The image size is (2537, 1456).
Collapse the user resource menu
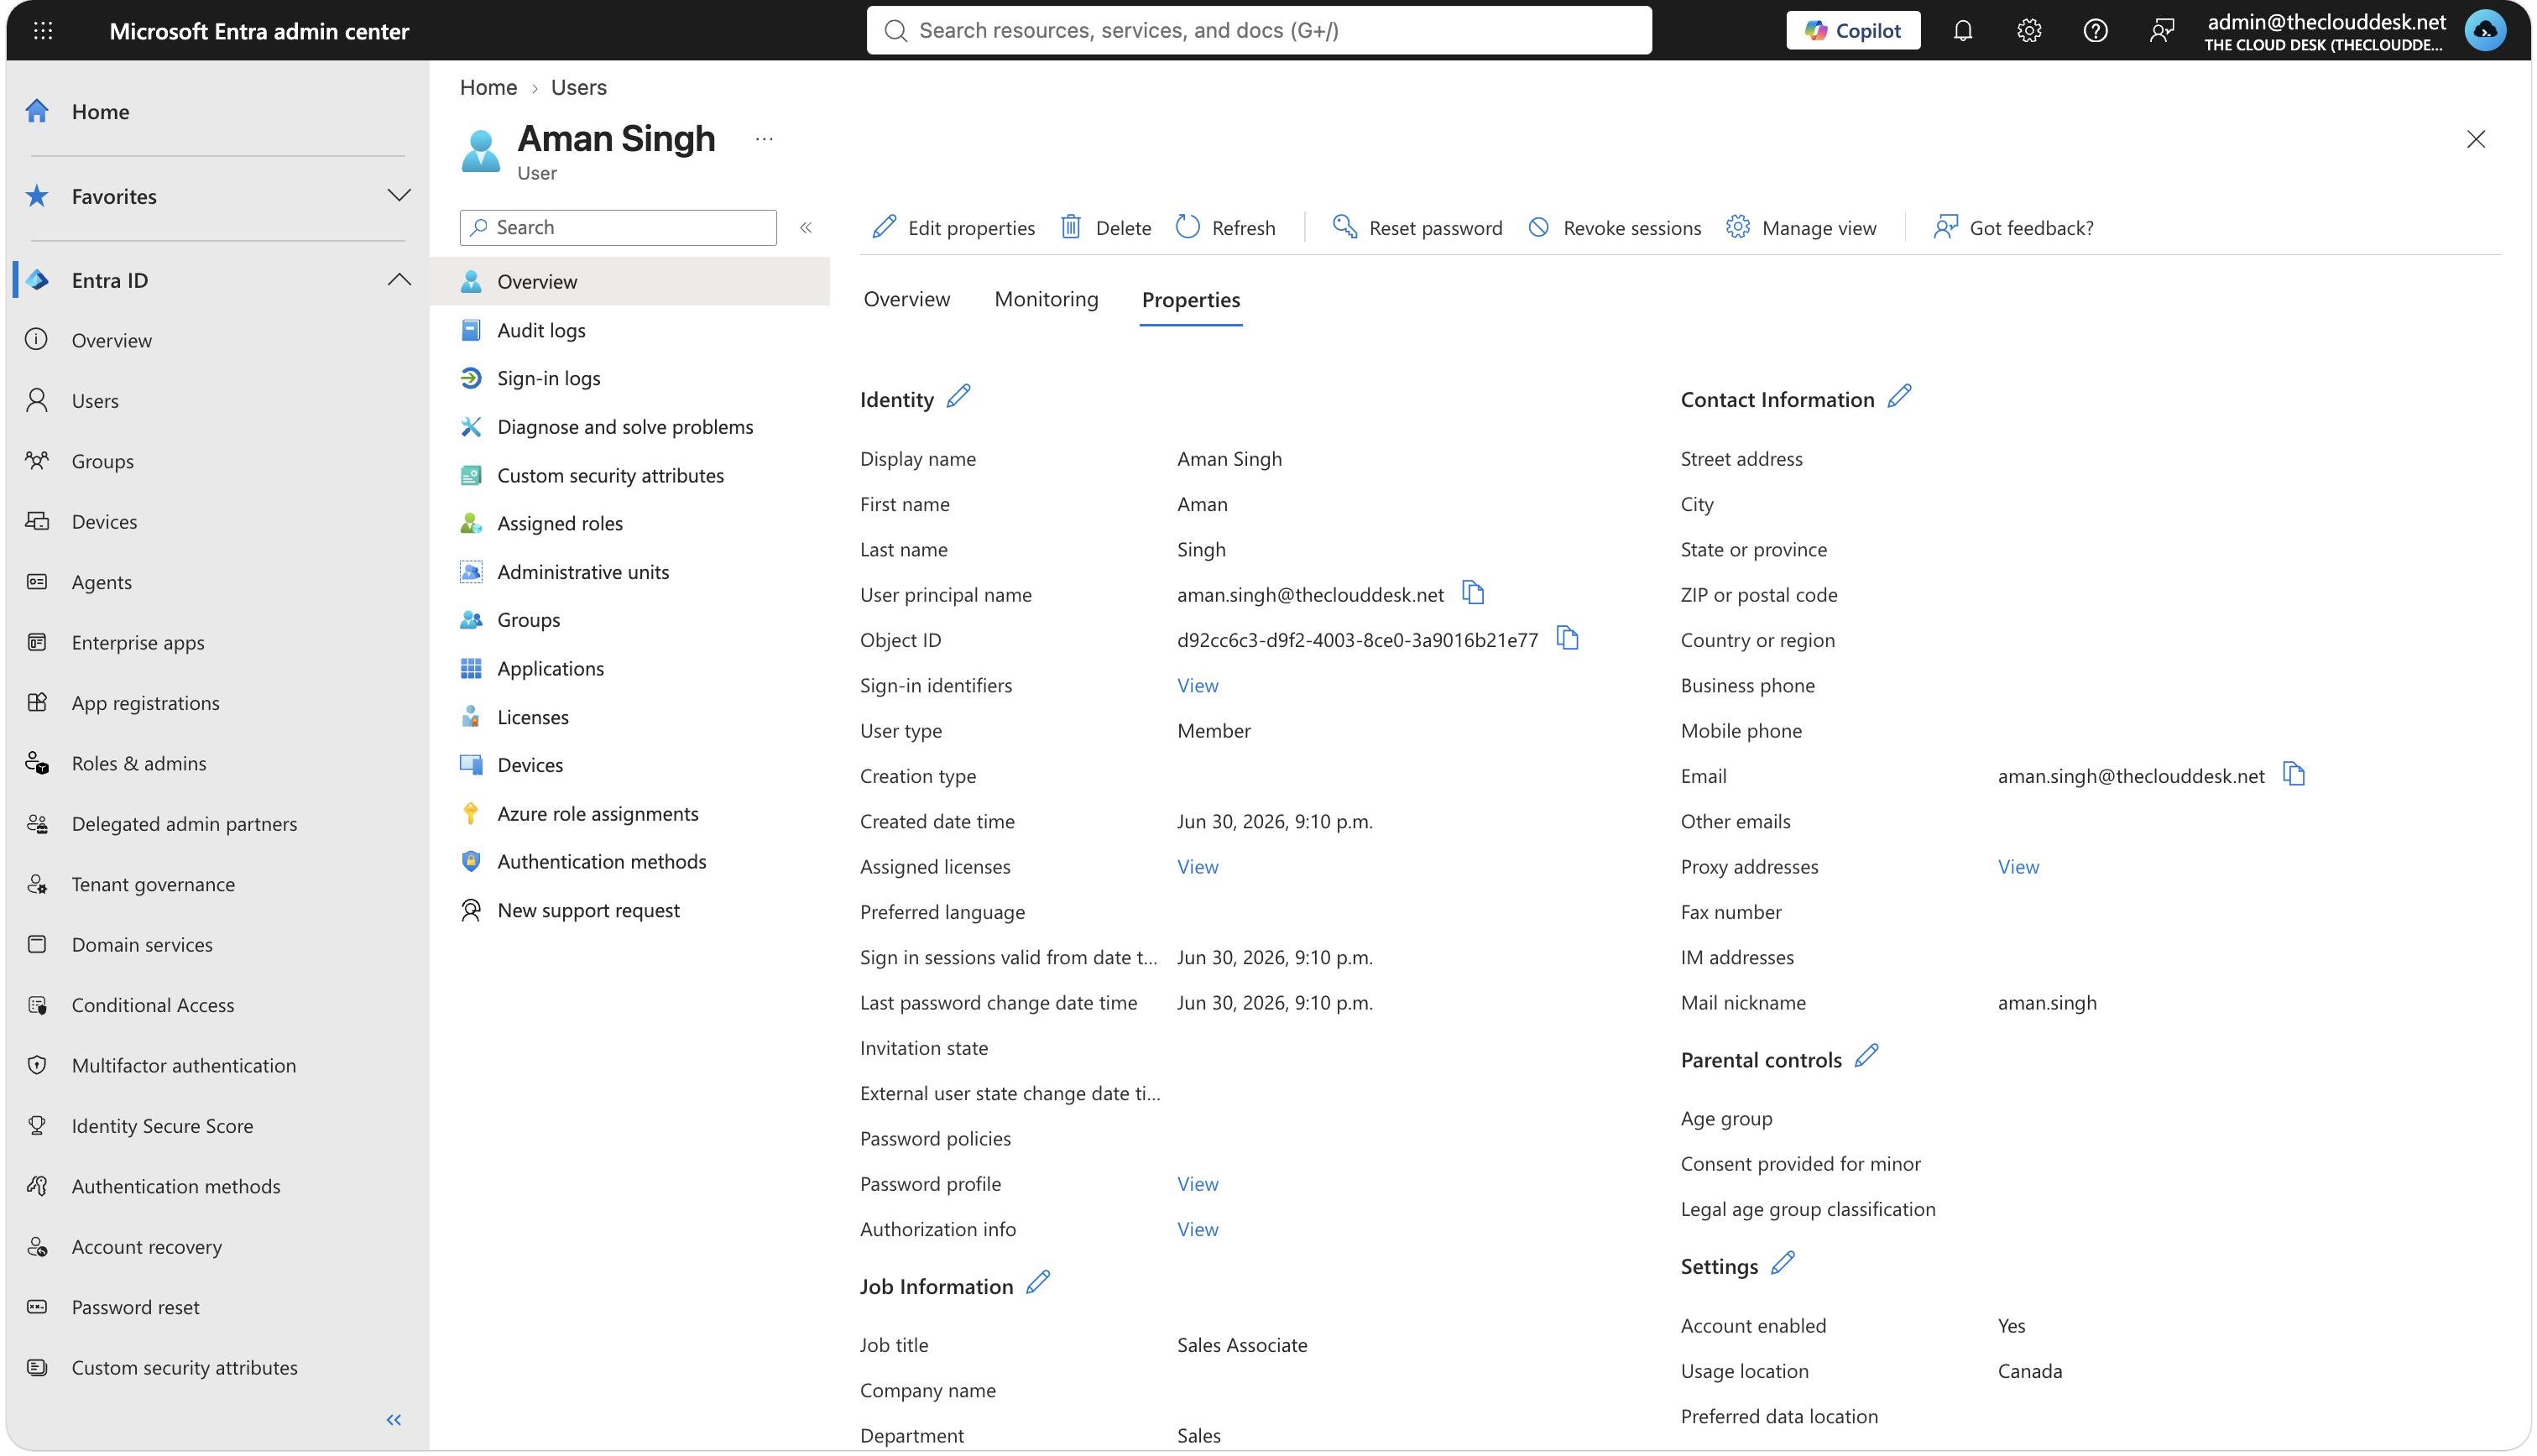coord(806,228)
